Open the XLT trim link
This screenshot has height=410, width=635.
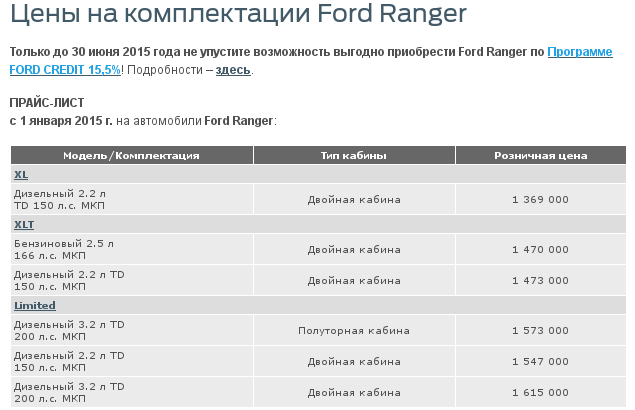[24, 224]
